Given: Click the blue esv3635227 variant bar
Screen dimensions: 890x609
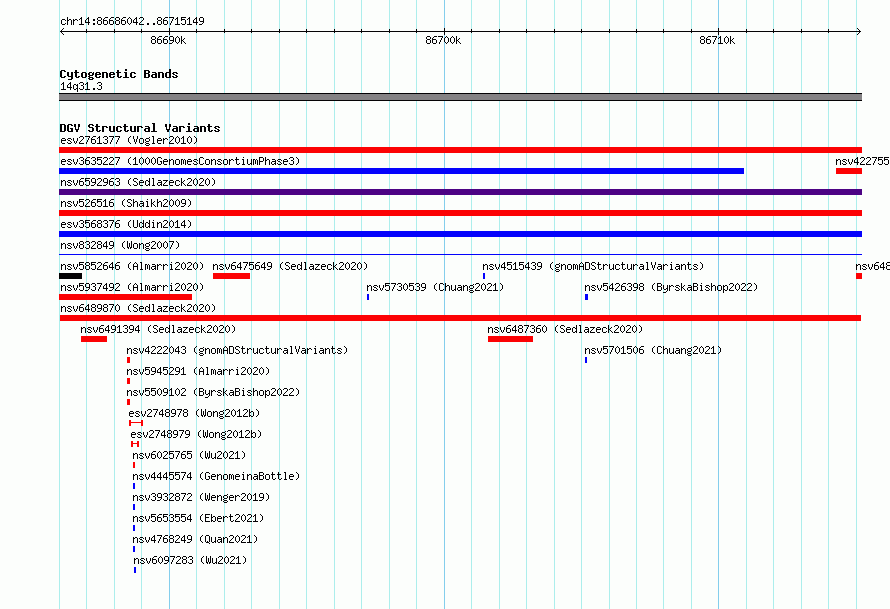Looking at the screenshot, I should coord(401,171).
